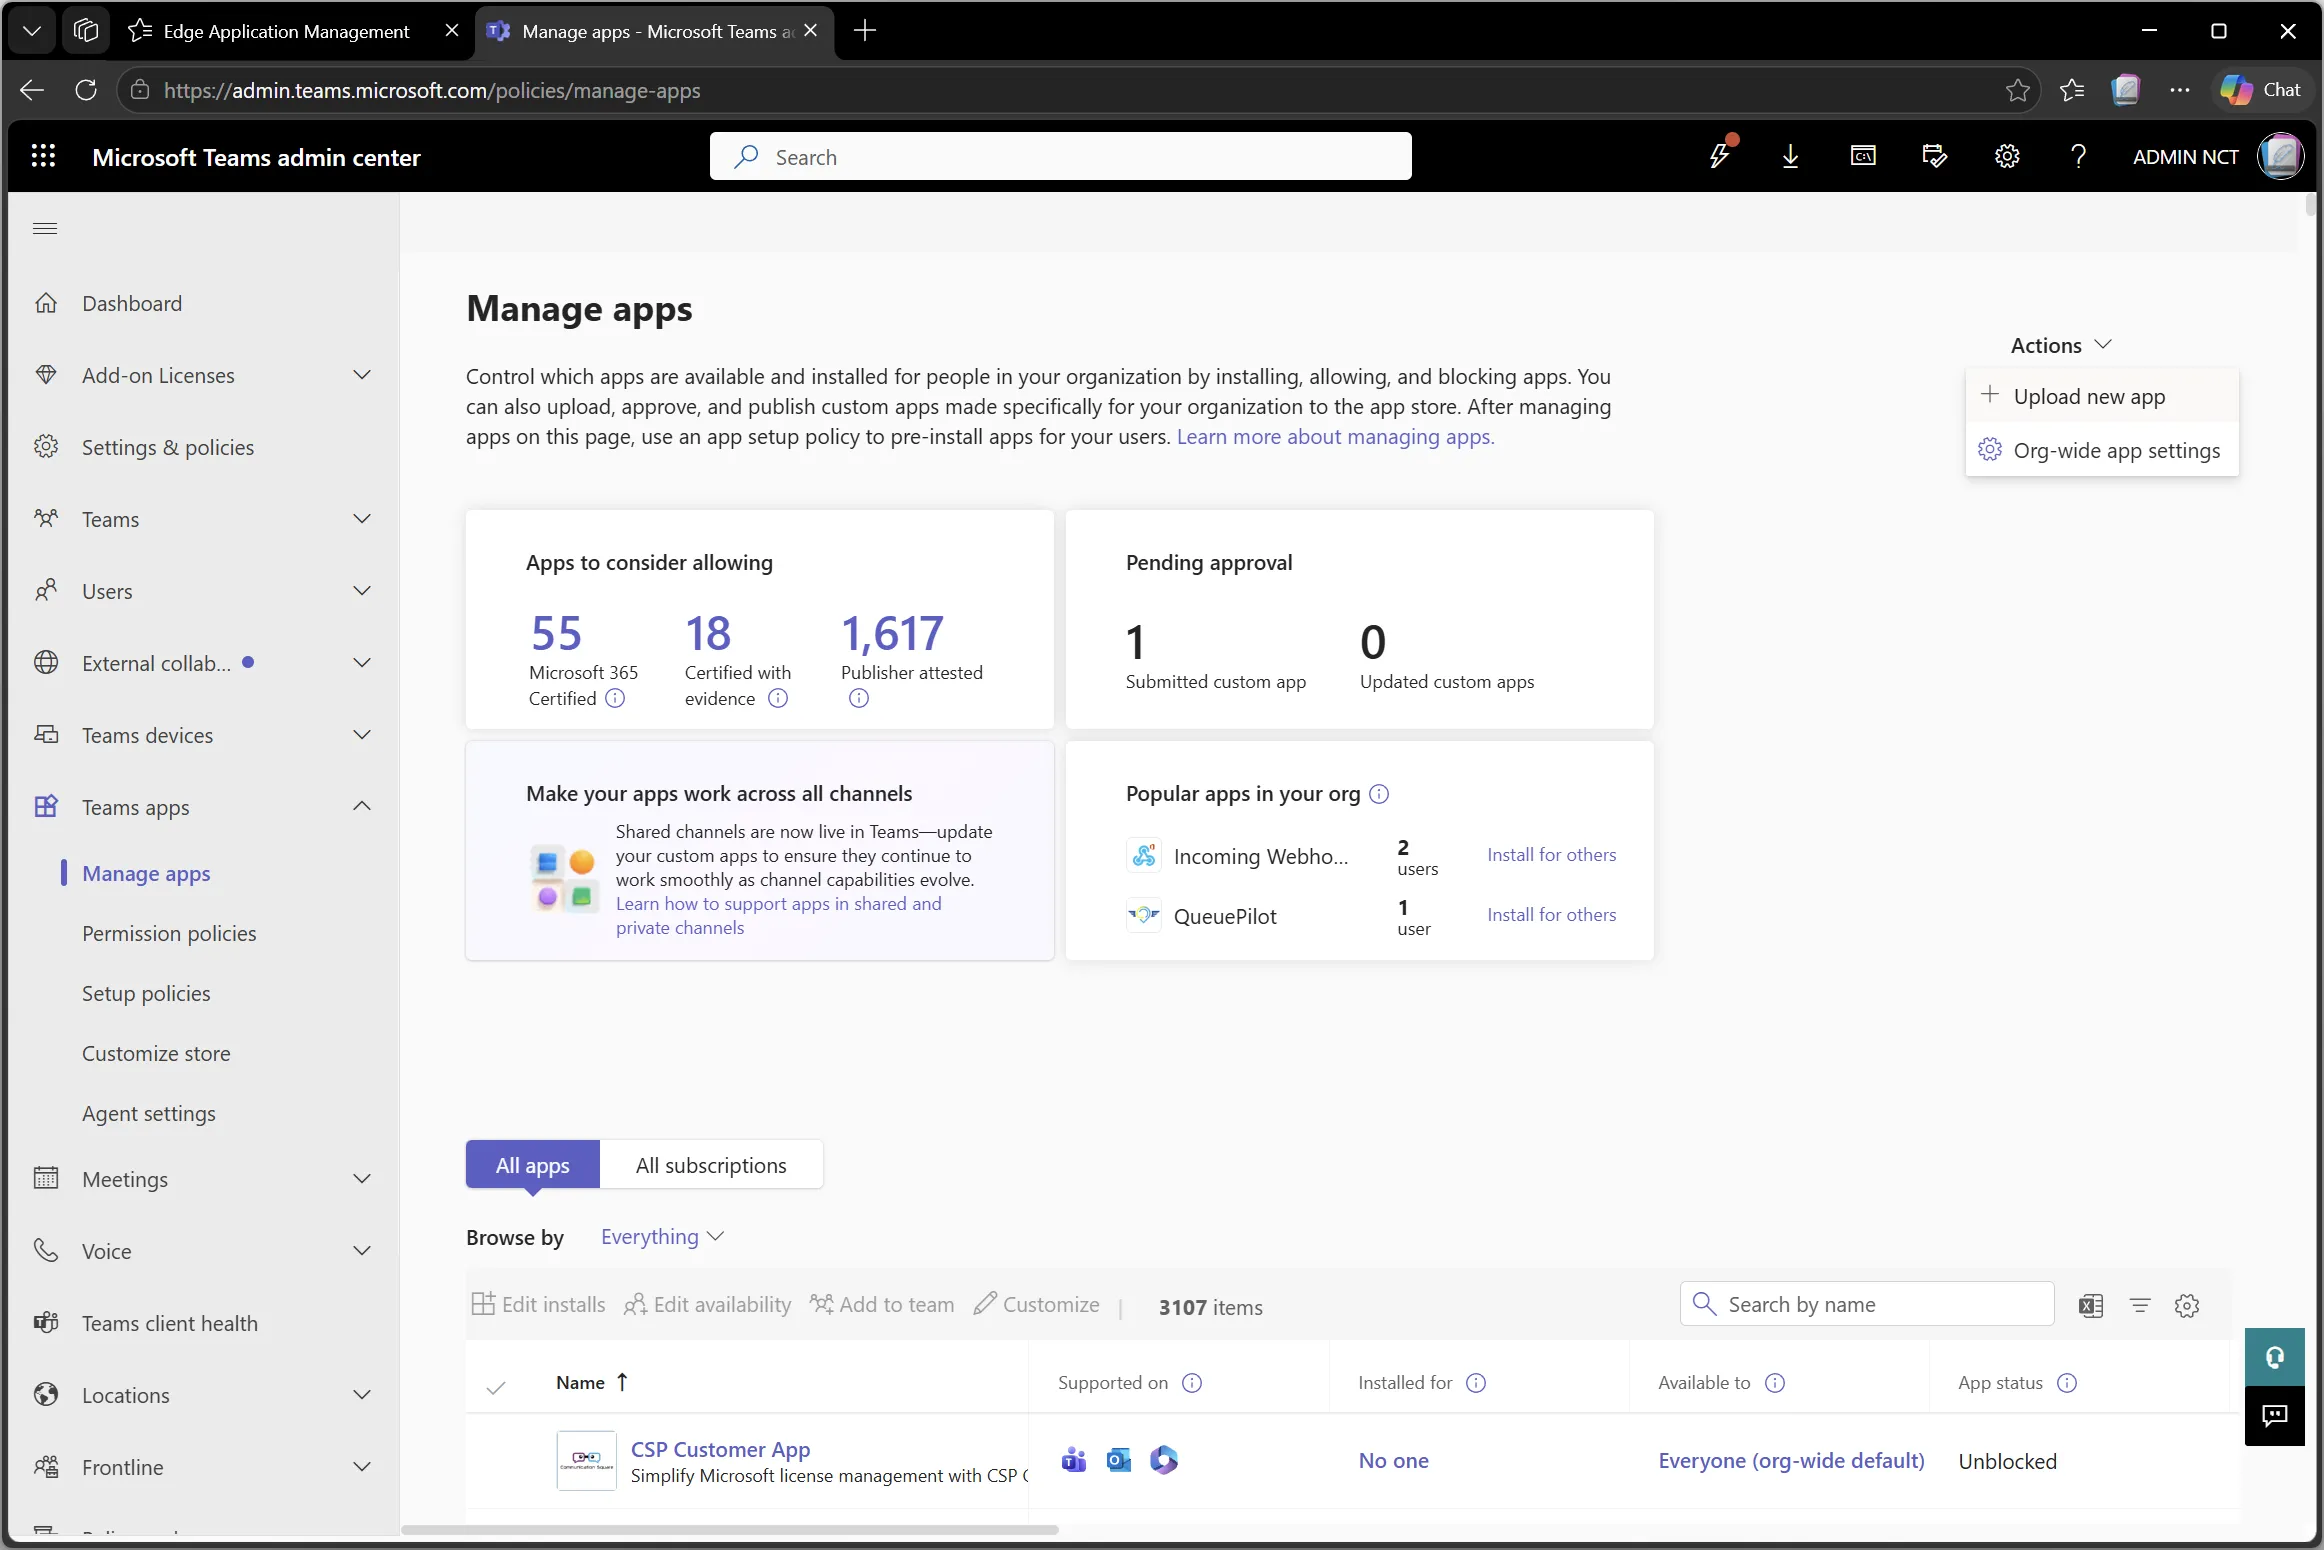Click Install for others next to Incoming Webhook
Viewport: 2324px width, 1550px height.
point(1551,855)
